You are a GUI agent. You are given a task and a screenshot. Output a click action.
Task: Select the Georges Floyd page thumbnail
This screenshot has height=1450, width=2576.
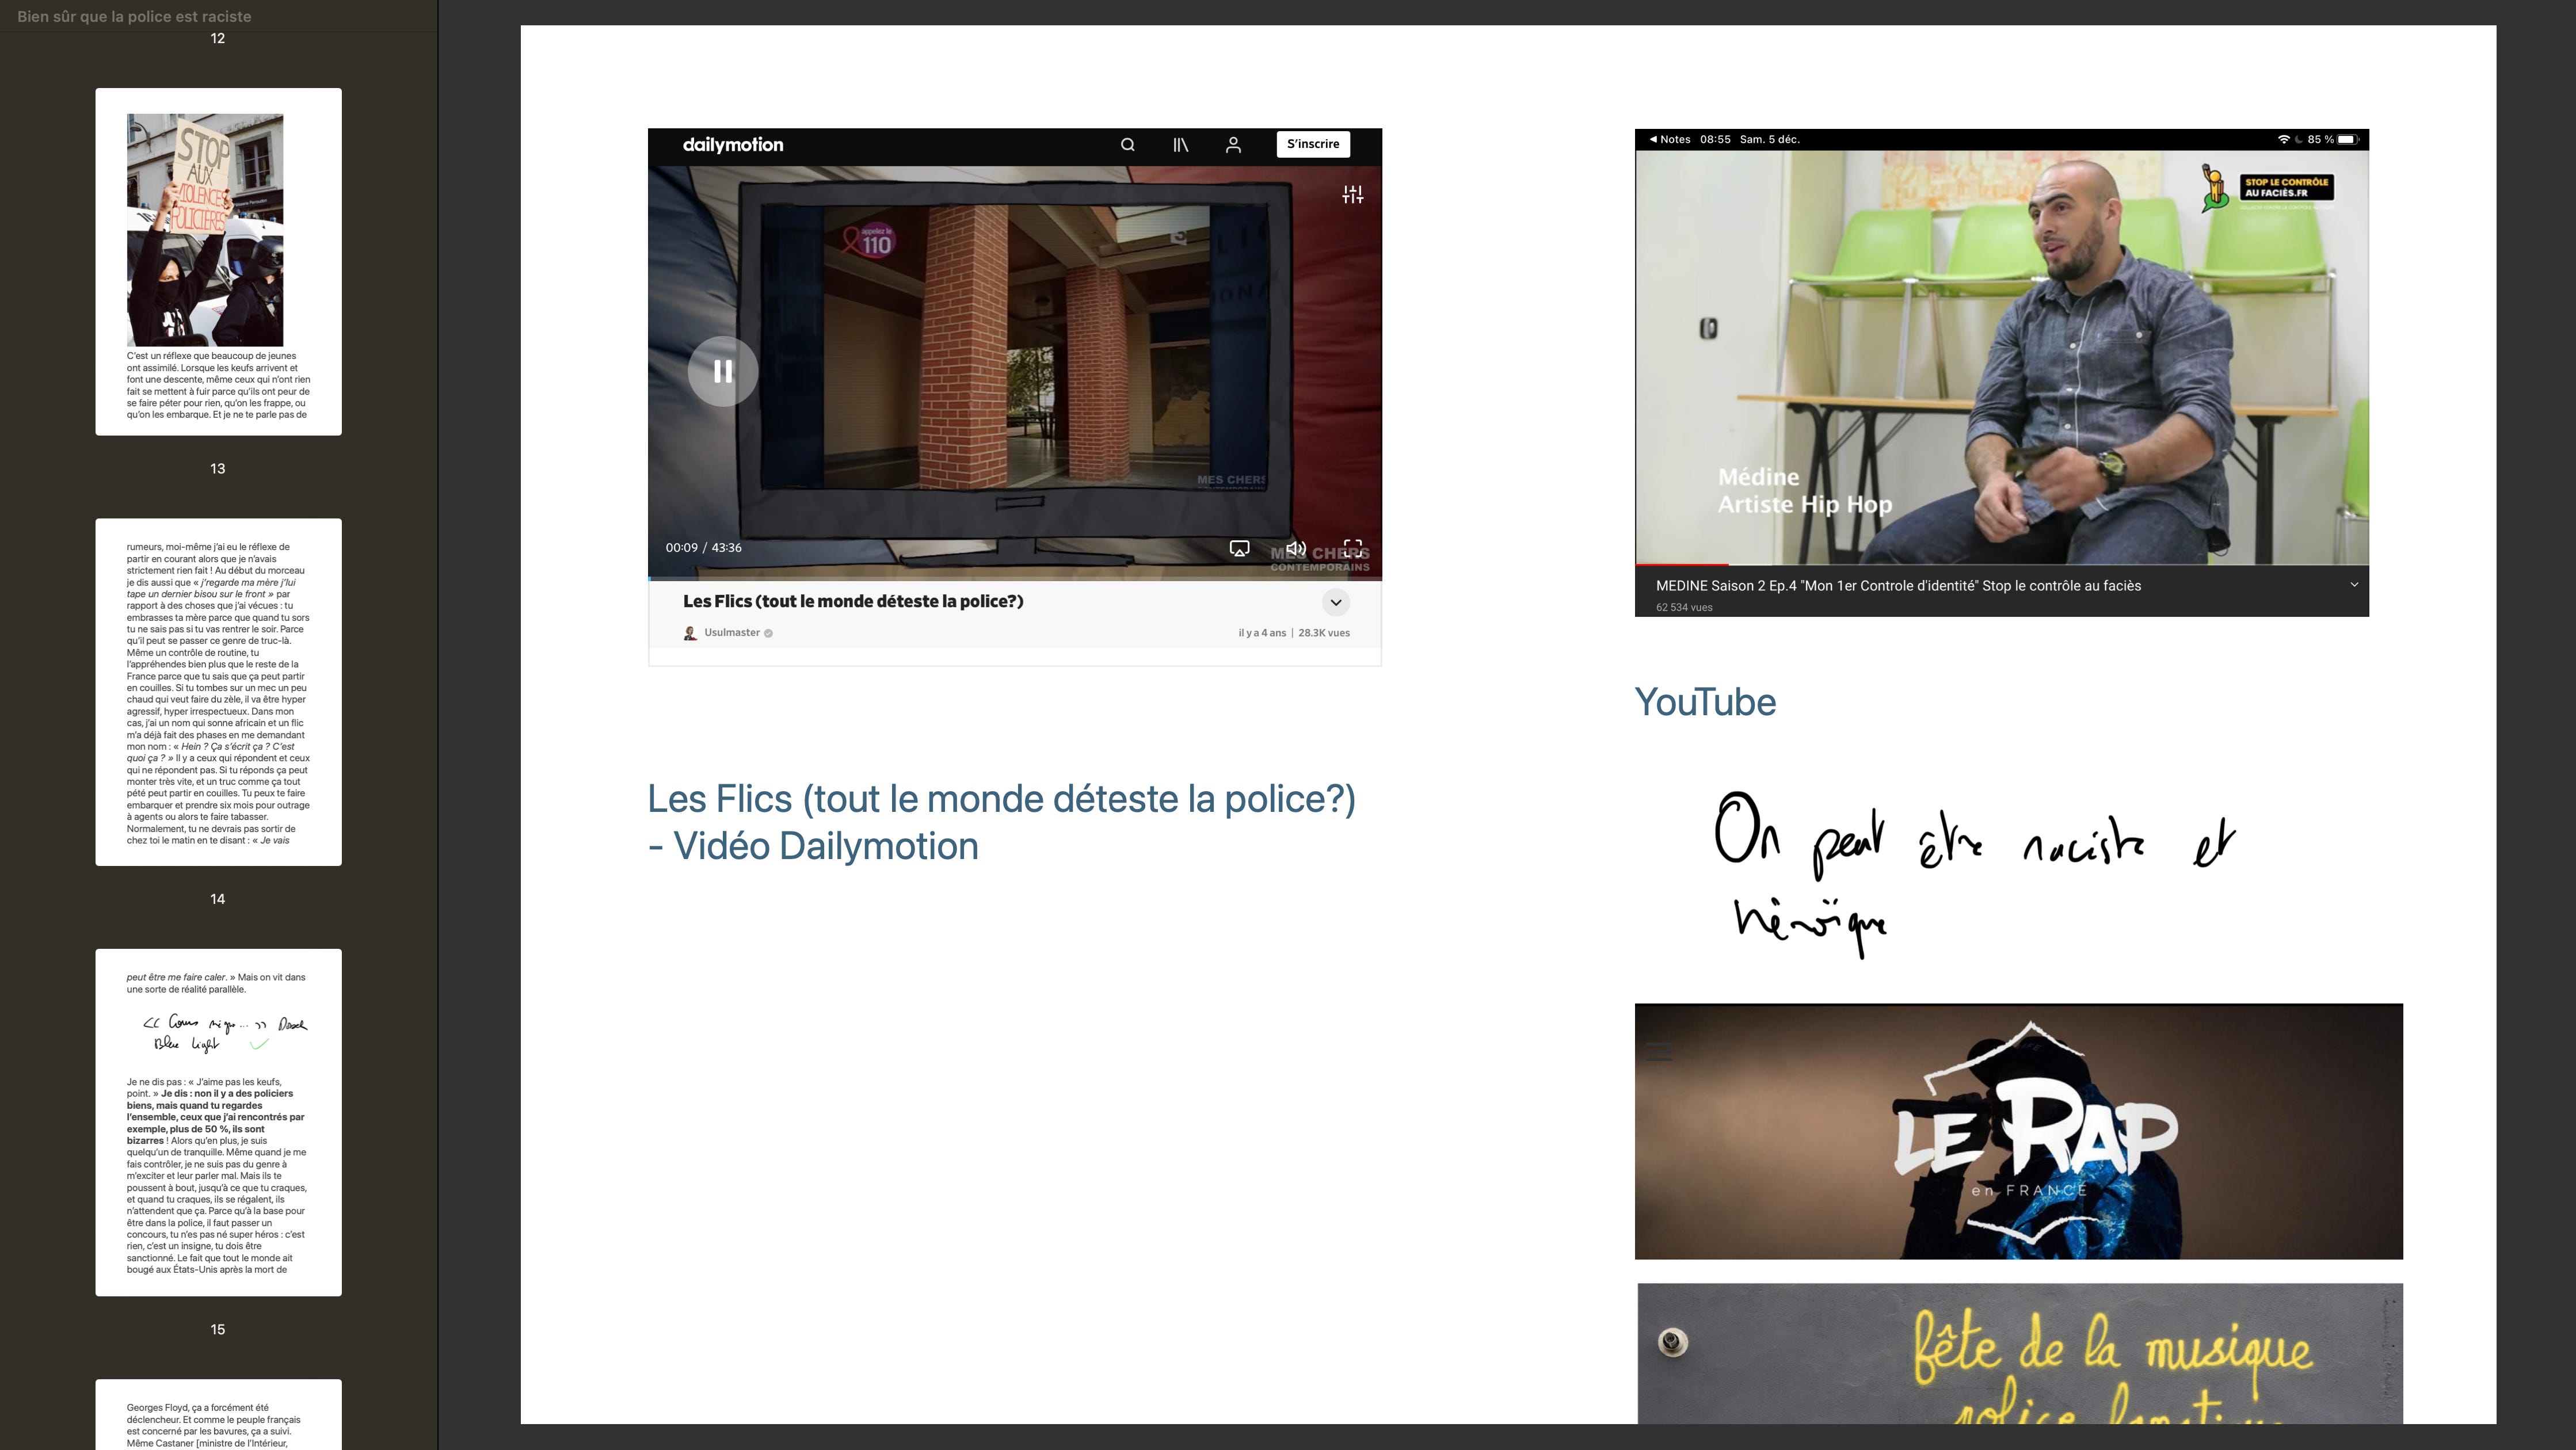218,1414
